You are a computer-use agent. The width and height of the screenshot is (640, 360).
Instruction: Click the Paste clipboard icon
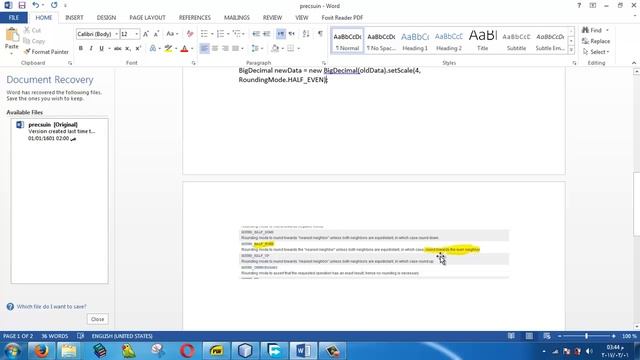(x=12, y=35)
